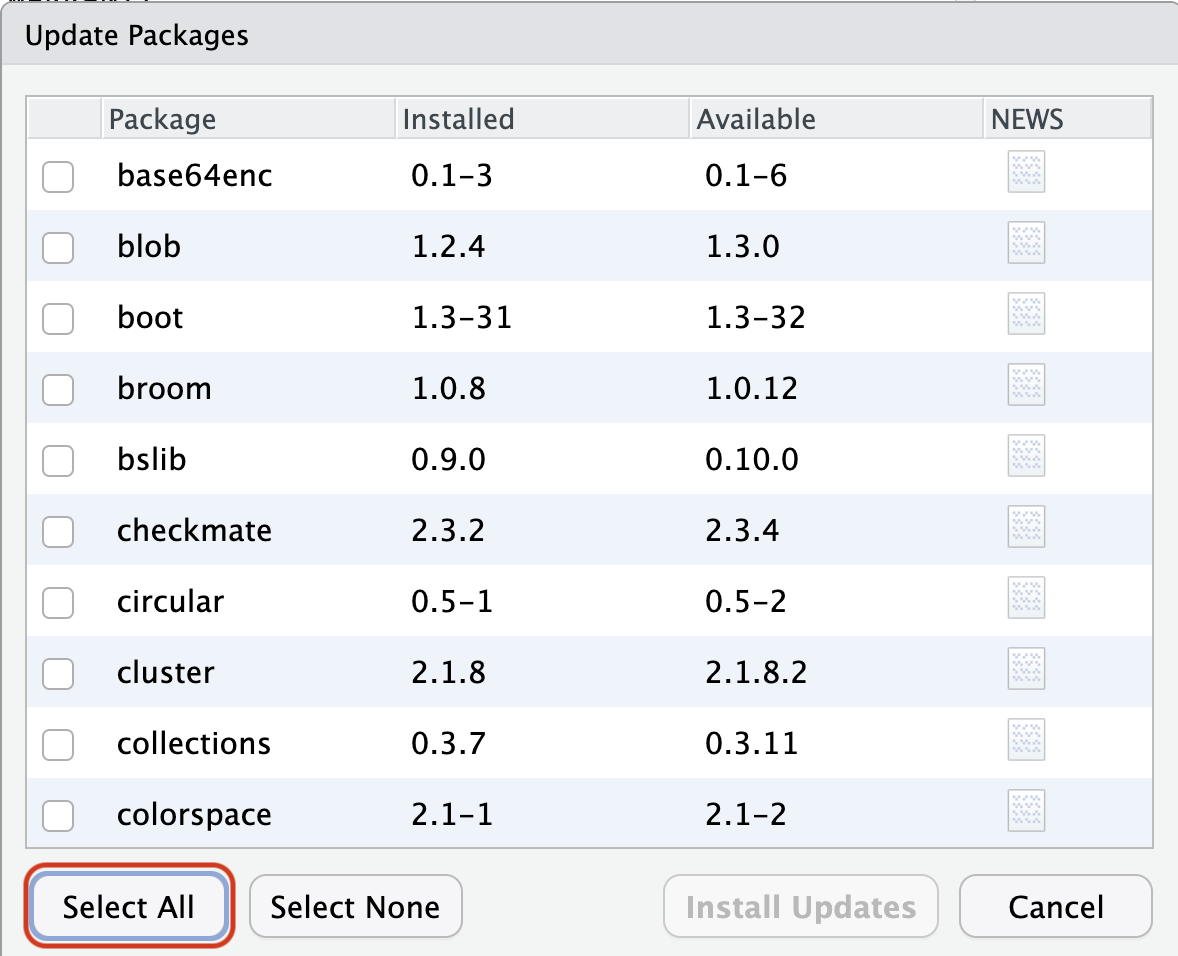
Task: View colorspace update NEWS
Action: coord(1025,810)
